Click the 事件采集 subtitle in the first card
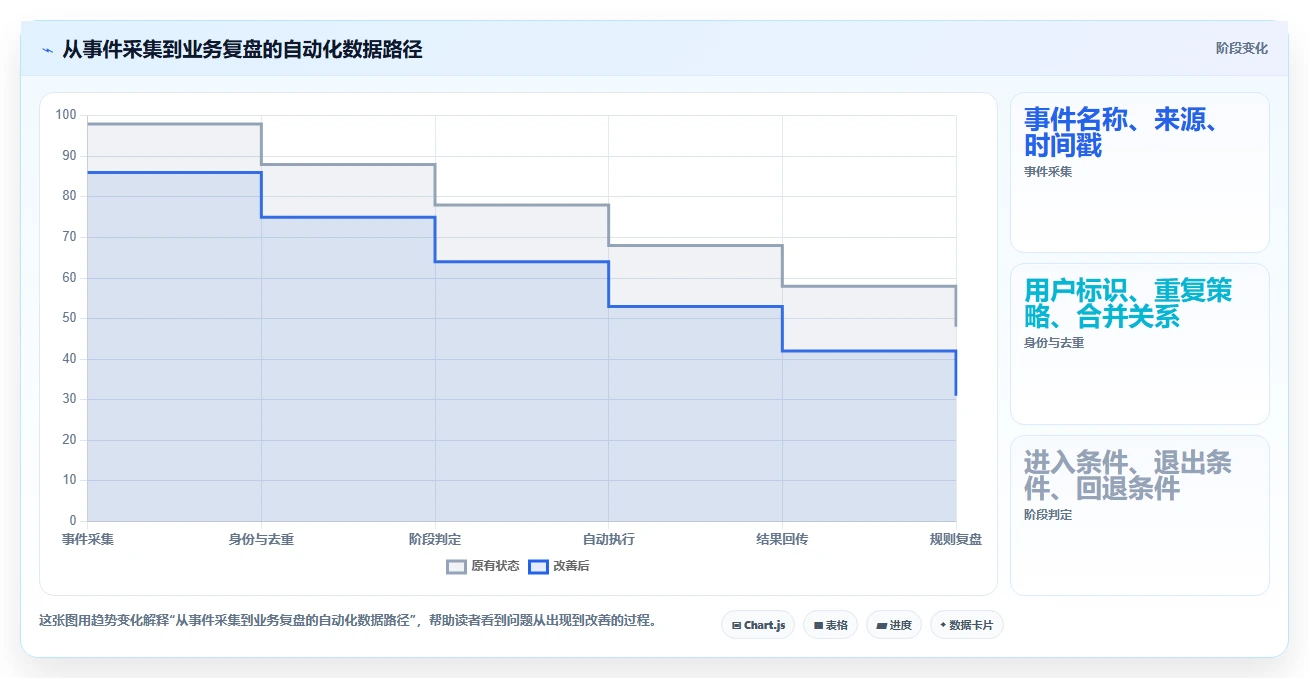This screenshot has width=1309, height=678. 1048,172
